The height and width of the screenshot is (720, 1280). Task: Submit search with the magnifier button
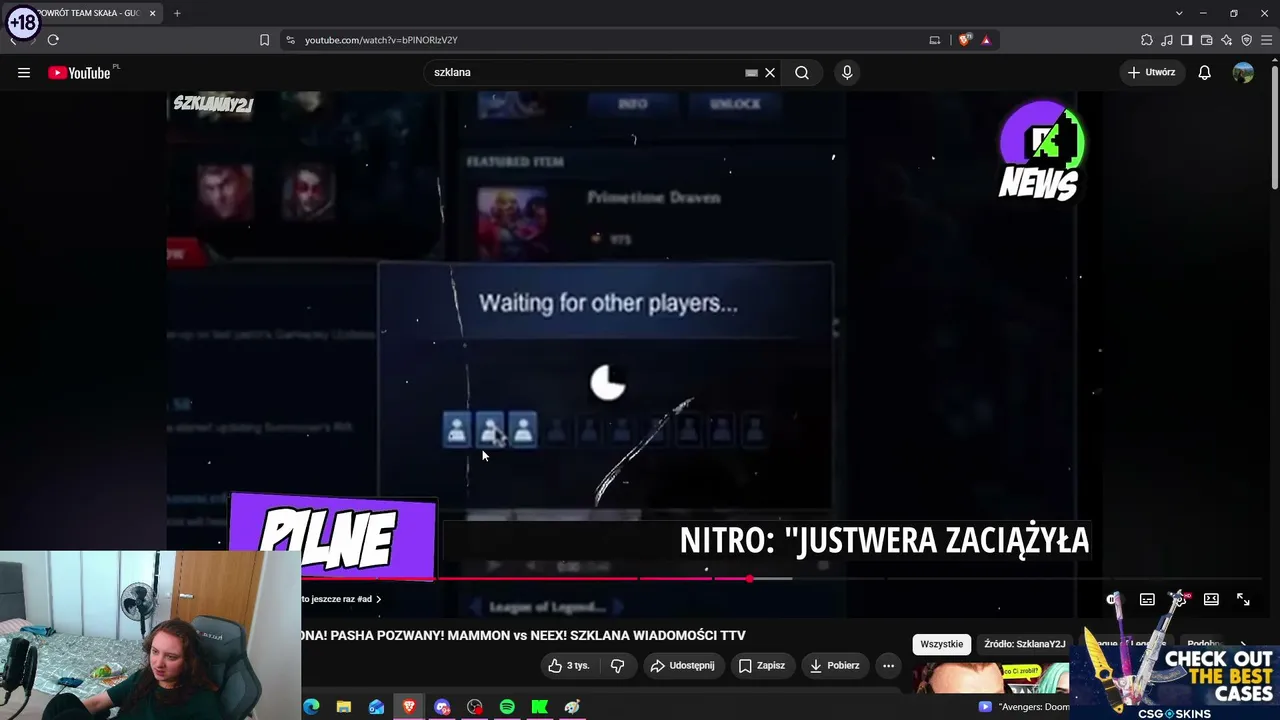802,72
